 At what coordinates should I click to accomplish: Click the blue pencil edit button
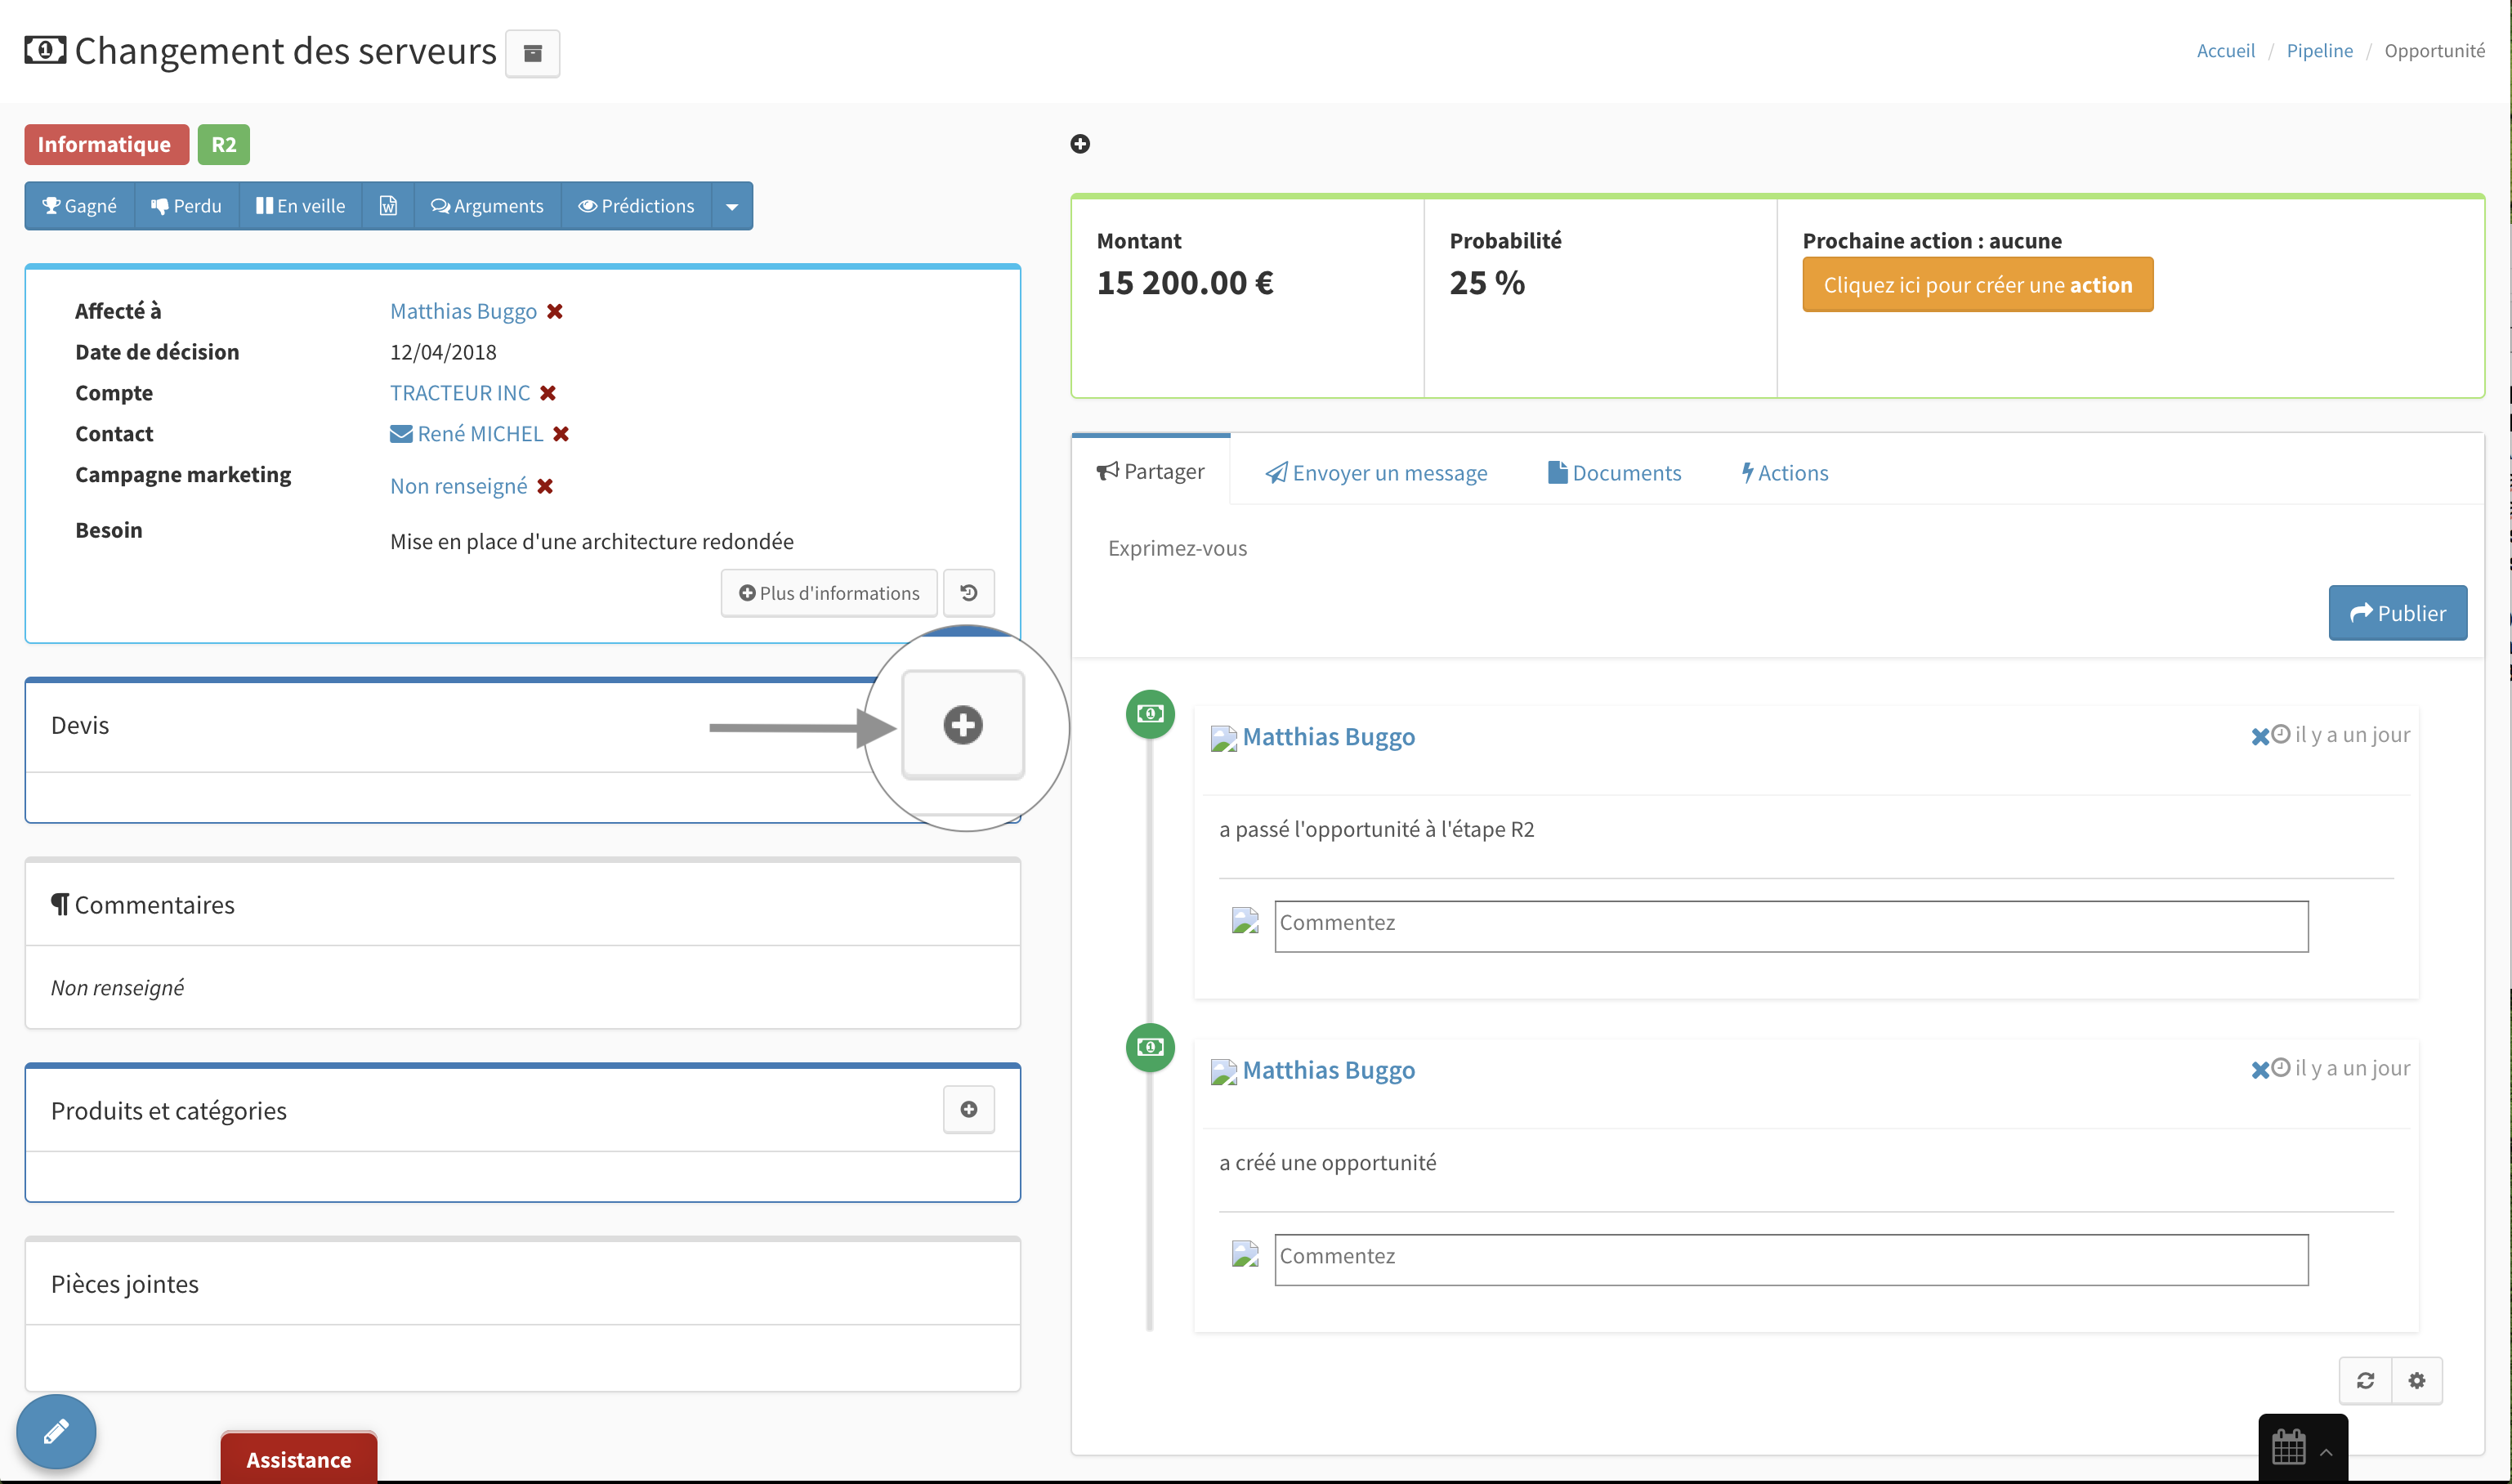click(56, 1431)
